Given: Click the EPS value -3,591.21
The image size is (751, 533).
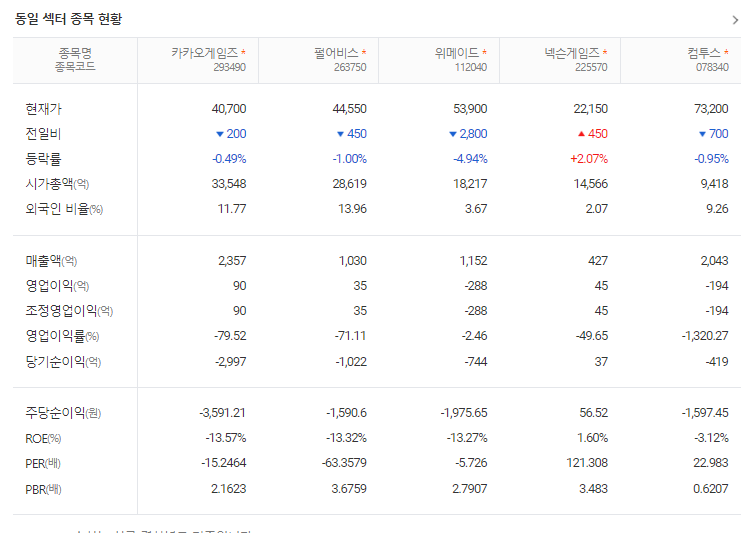Looking at the screenshot, I should click(222, 413).
